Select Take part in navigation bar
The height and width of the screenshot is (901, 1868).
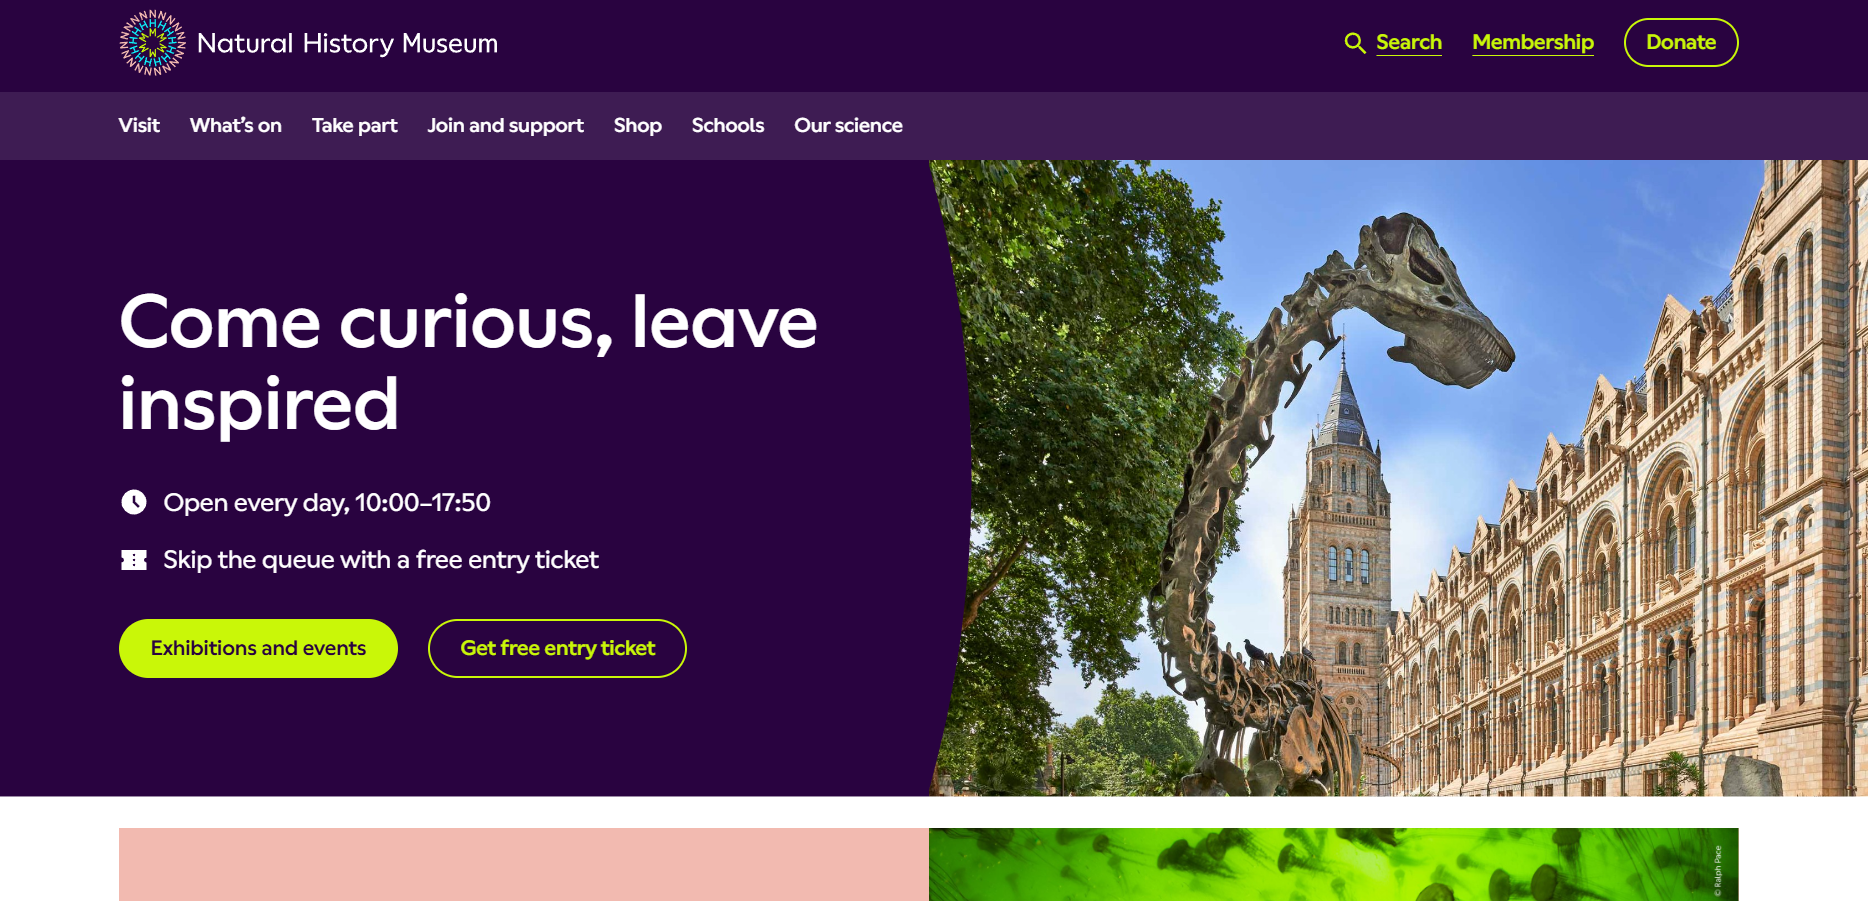click(354, 126)
